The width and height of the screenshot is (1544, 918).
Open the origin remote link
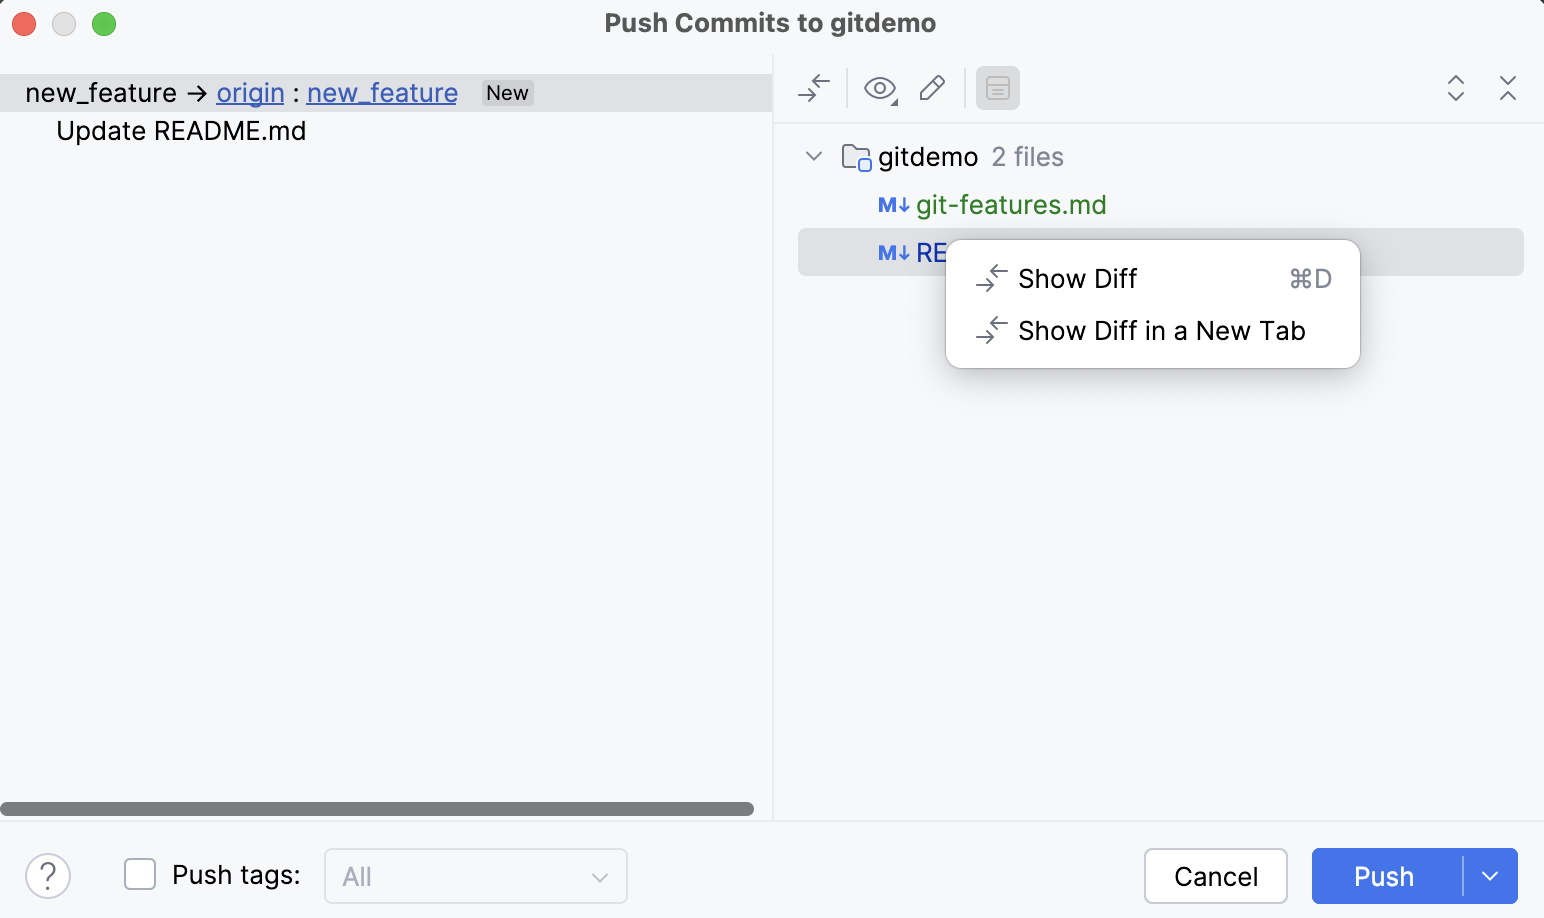(249, 92)
